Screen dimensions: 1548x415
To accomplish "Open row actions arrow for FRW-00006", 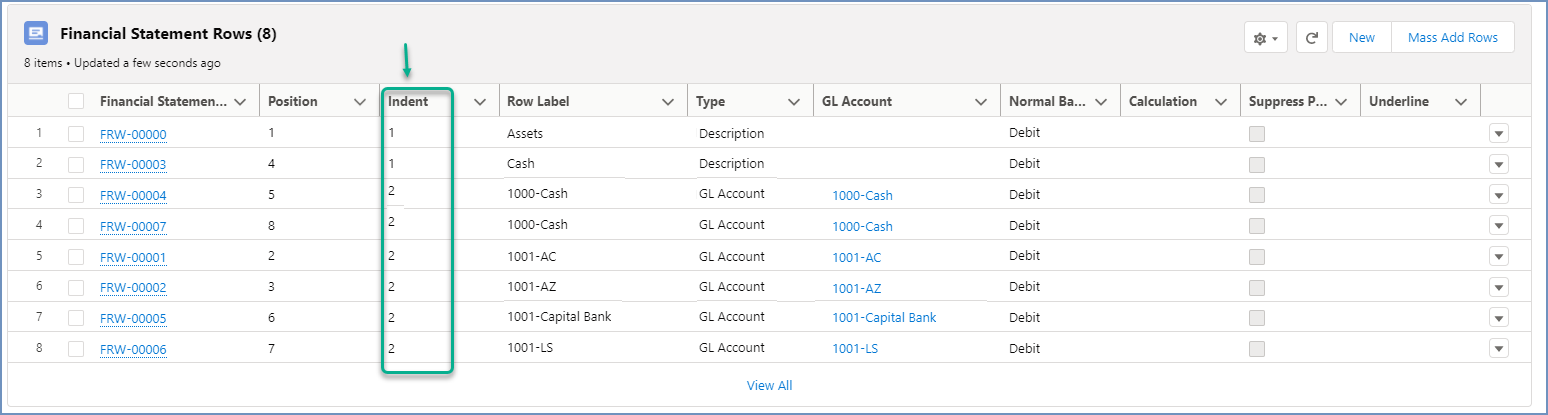I will pos(1498,348).
